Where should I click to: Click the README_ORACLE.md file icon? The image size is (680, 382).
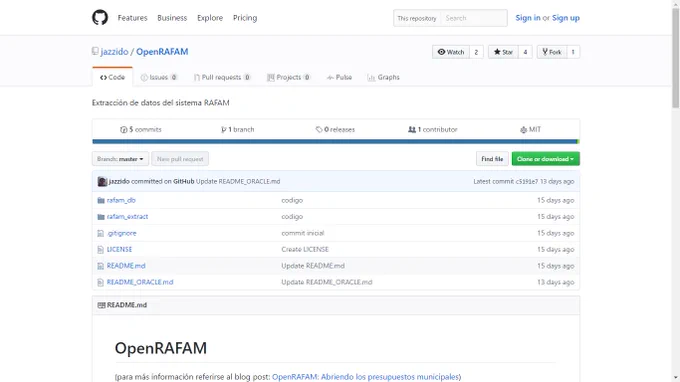click(101, 282)
